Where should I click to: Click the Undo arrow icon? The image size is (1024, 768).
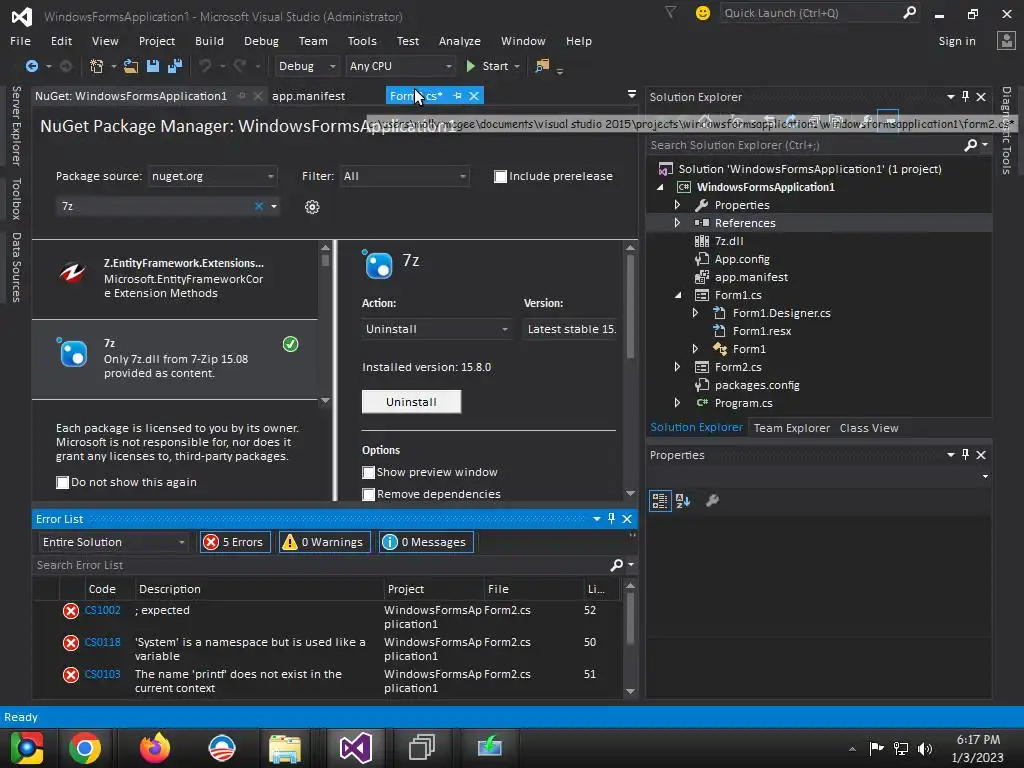pyautogui.click(x=205, y=66)
